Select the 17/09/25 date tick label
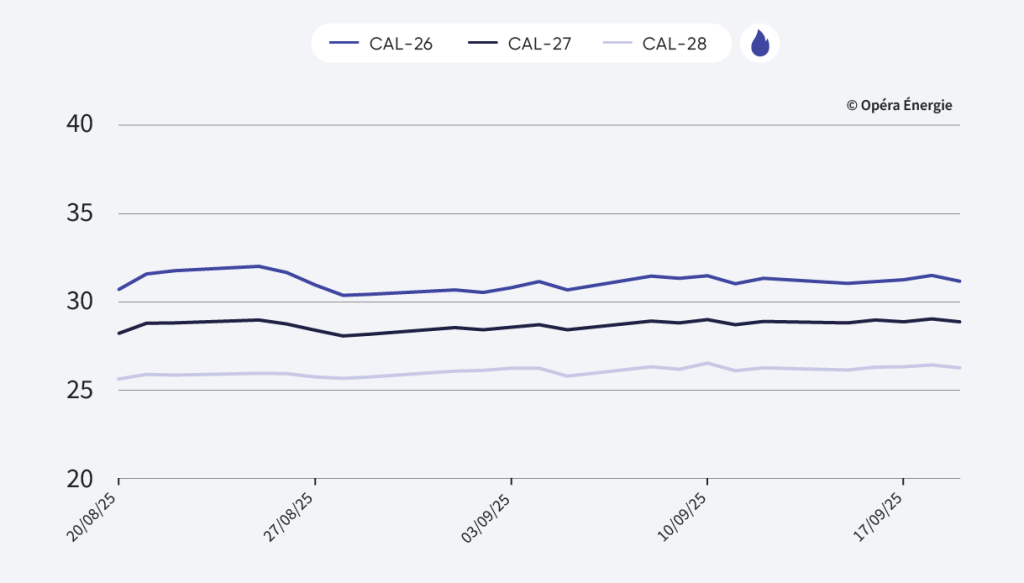 coord(878,515)
